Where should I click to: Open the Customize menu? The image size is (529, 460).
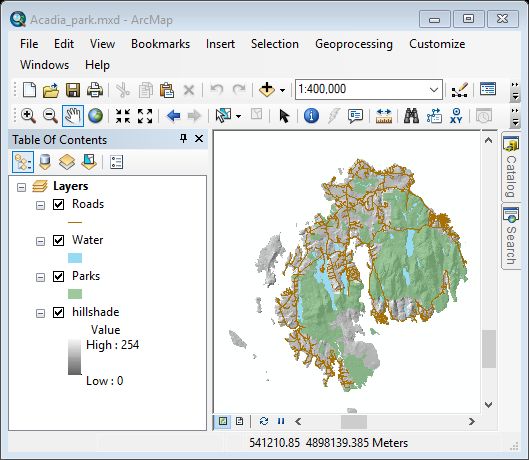point(437,44)
